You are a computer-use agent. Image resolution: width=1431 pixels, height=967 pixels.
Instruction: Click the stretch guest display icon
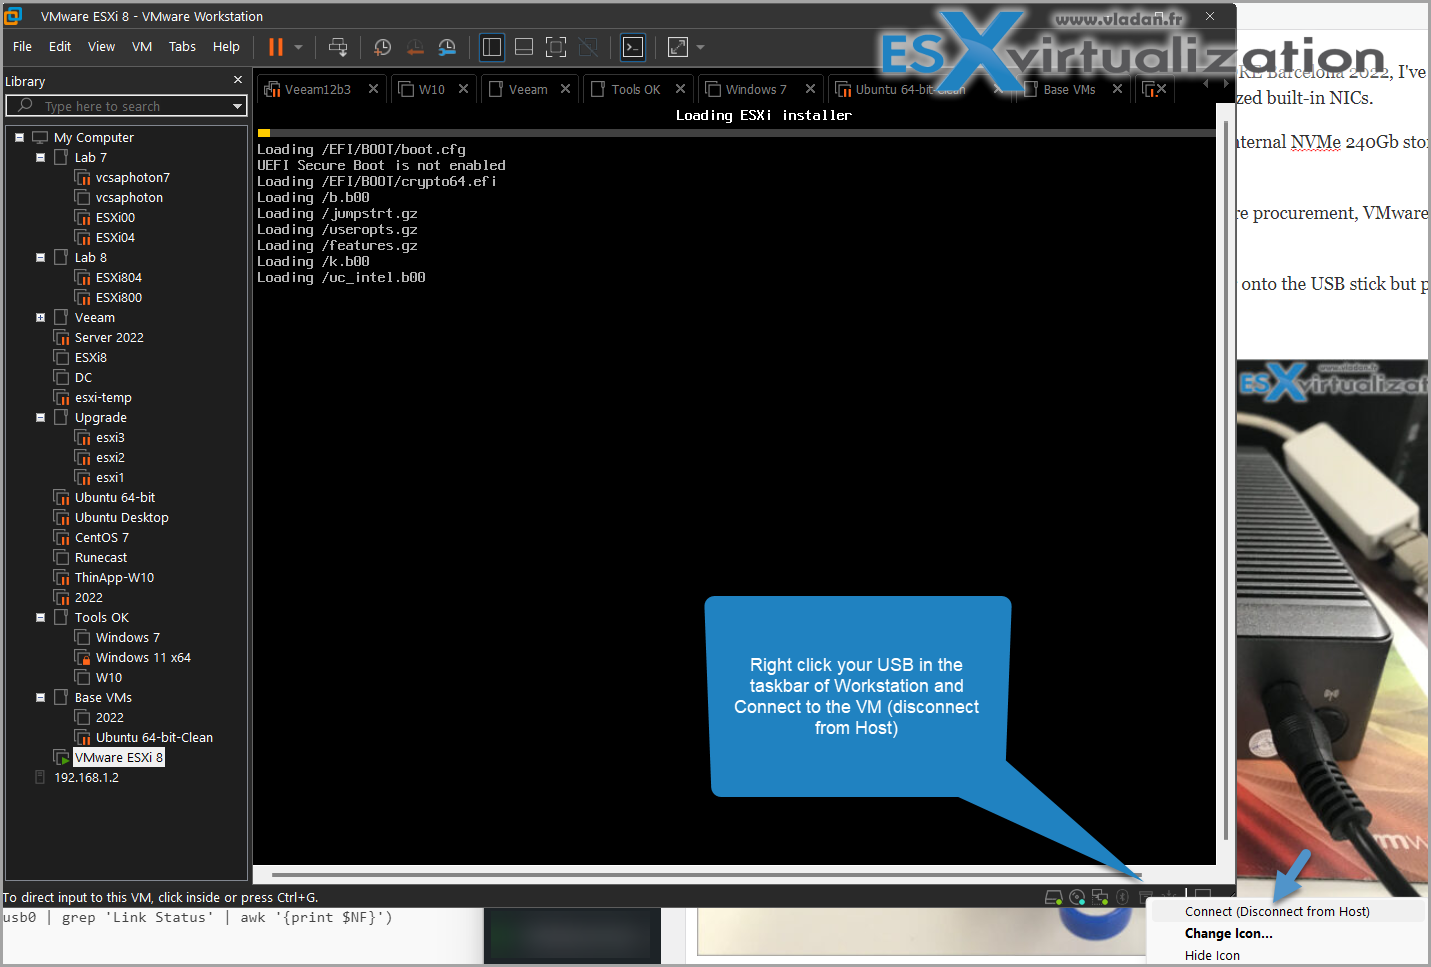pyautogui.click(x=678, y=47)
